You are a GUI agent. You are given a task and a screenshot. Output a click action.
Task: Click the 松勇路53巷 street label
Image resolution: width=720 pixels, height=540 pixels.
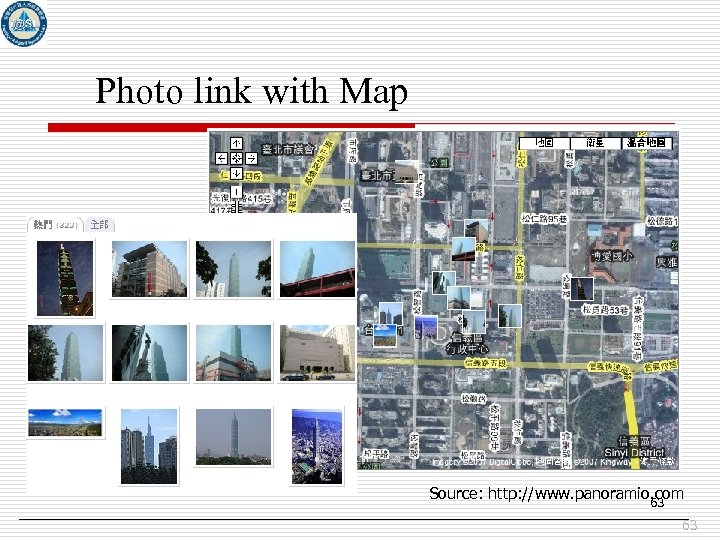click(x=605, y=310)
